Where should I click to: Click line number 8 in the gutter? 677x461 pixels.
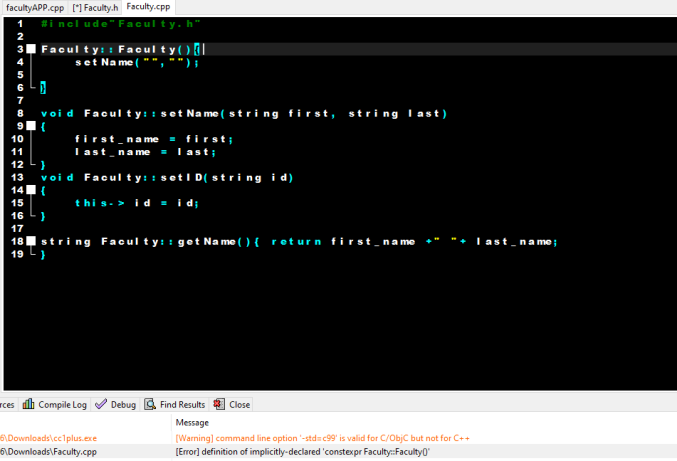pyautogui.click(x=20, y=114)
